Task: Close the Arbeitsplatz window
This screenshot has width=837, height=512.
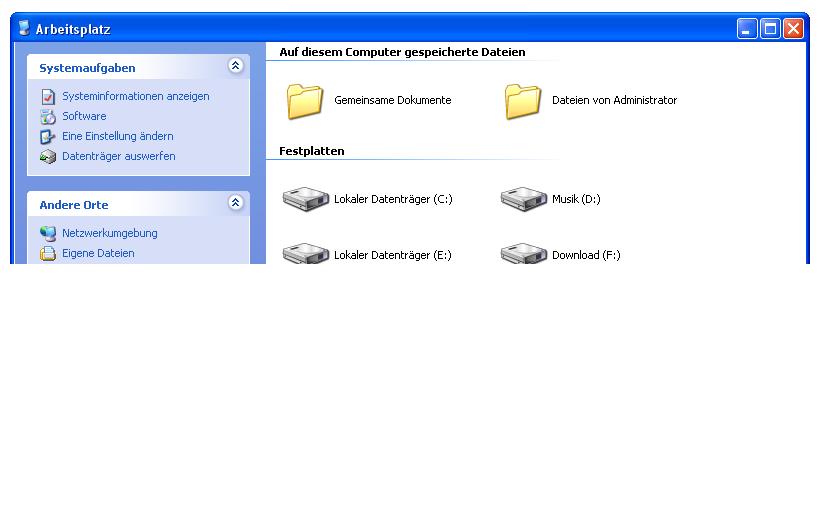Action: click(793, 28)
